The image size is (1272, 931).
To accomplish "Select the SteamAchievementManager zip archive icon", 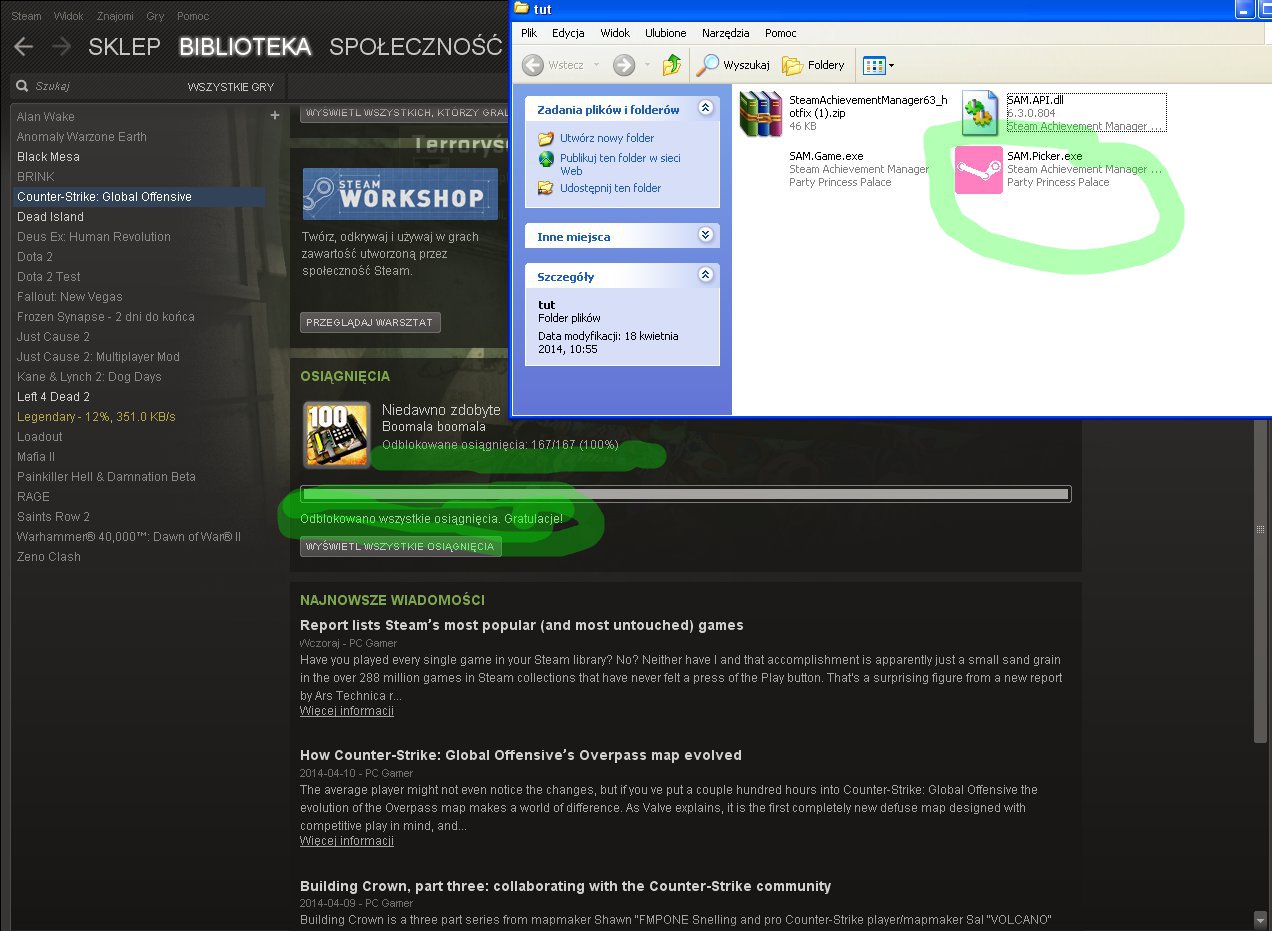I will click(761, 113).
